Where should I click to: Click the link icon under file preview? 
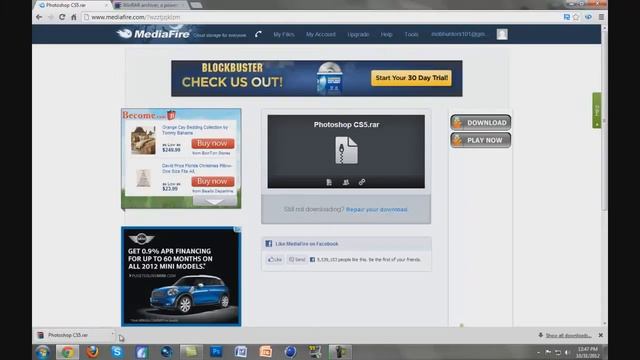(x=362, y=182)
